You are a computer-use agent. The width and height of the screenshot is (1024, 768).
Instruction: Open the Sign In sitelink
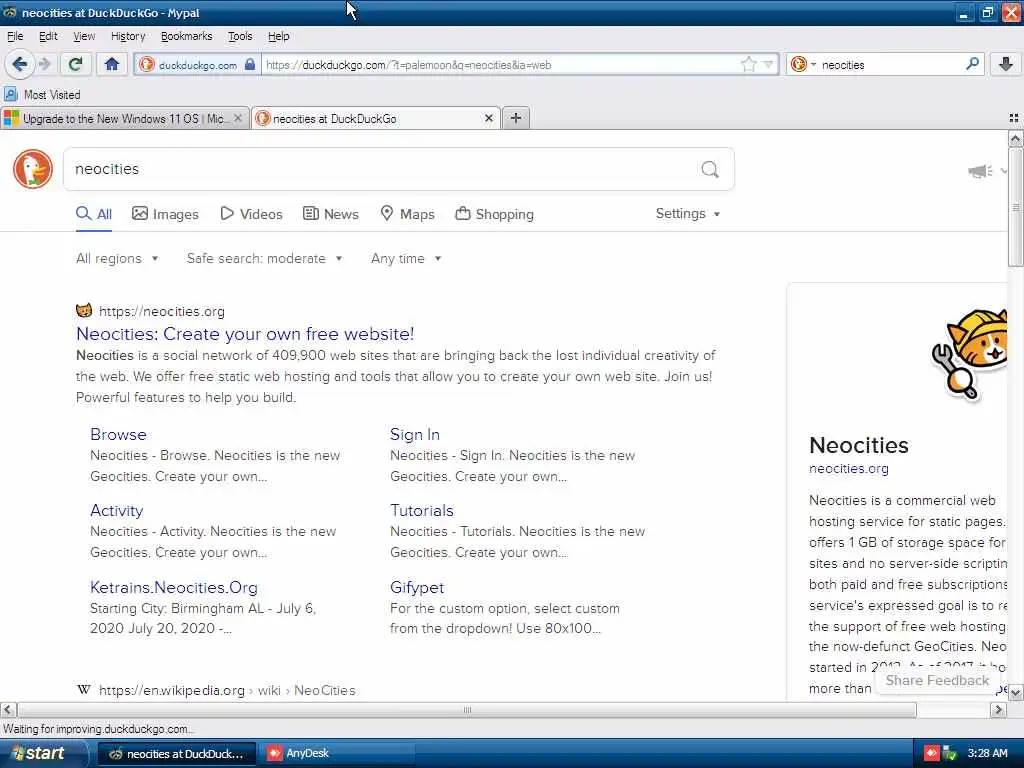coord(415,434)
